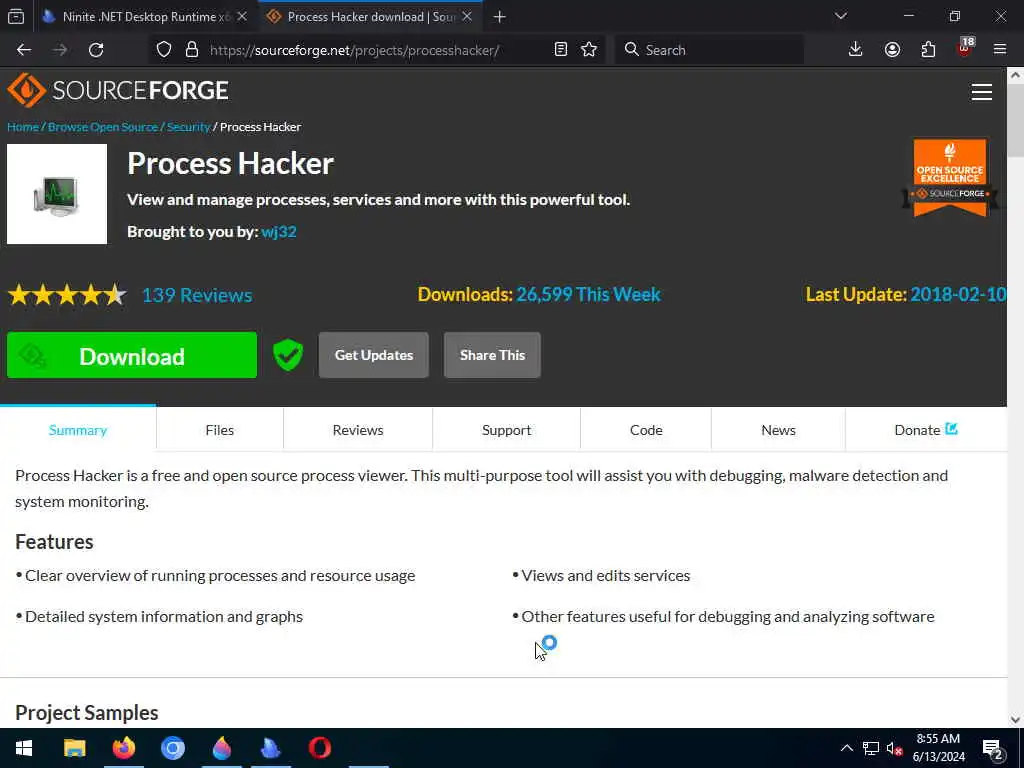The height and width of the screenshot is (768, 1024).
Task: Click the Open Source Excellence badge
Action: tap(950, 178)
